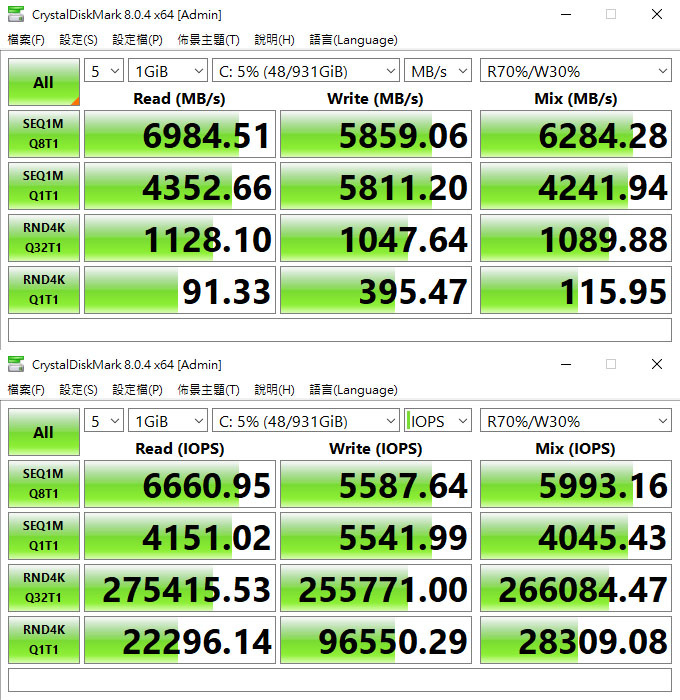Click the 28309.08 IOPS mix result
680x700 pixels.
[x=576, y=640]
